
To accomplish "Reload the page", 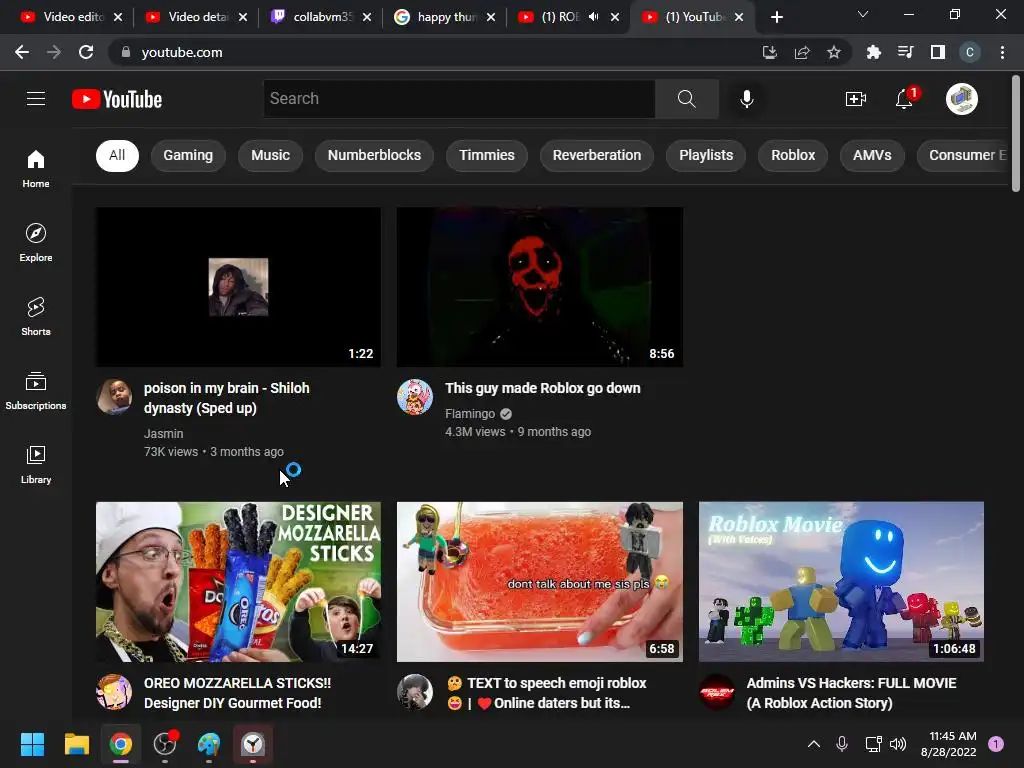I will (x=86, y=52).
